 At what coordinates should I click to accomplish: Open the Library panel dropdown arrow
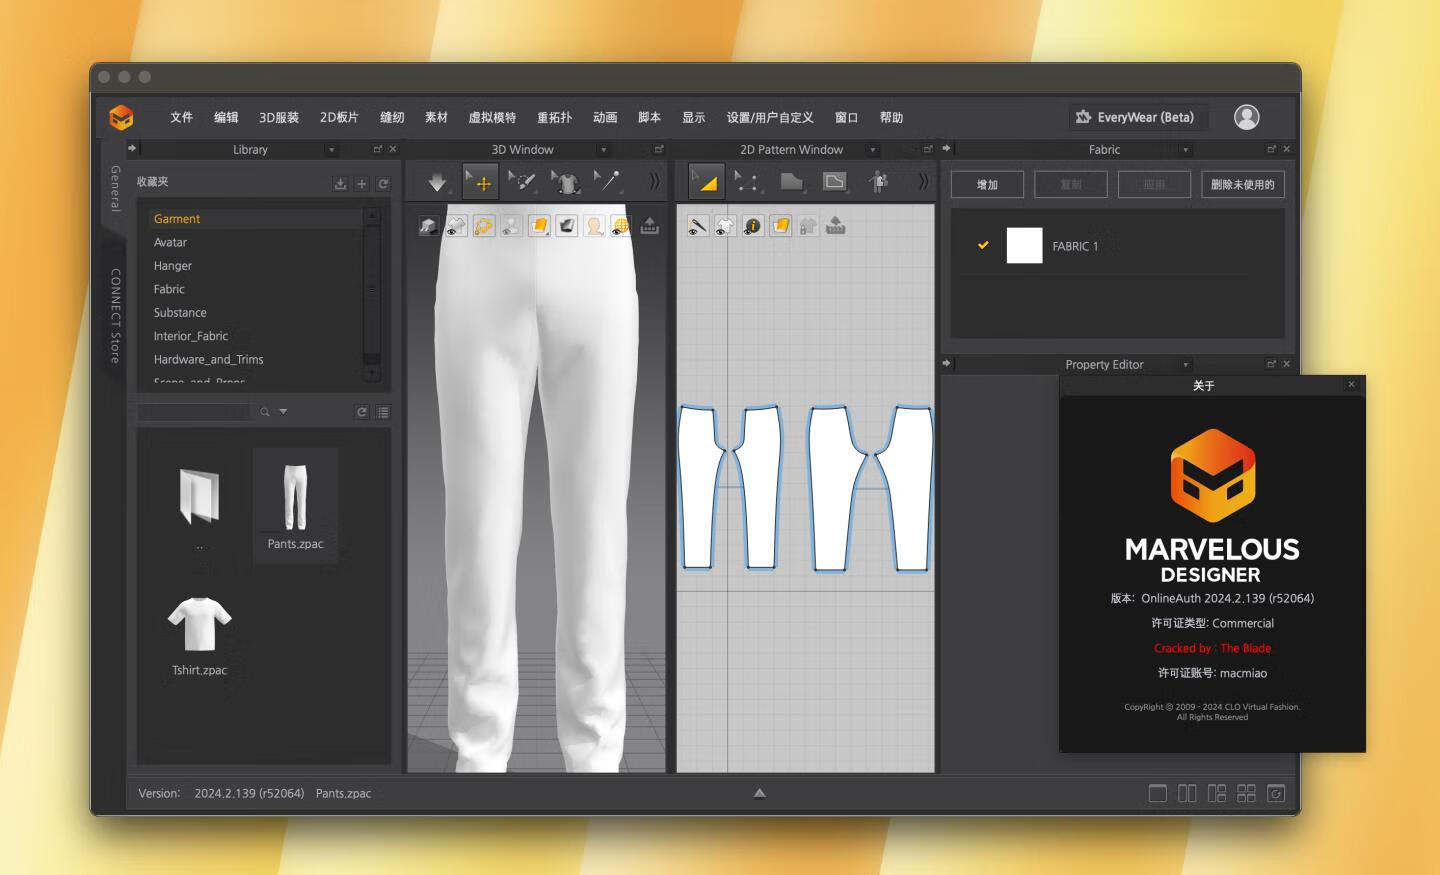coord(331,149)
